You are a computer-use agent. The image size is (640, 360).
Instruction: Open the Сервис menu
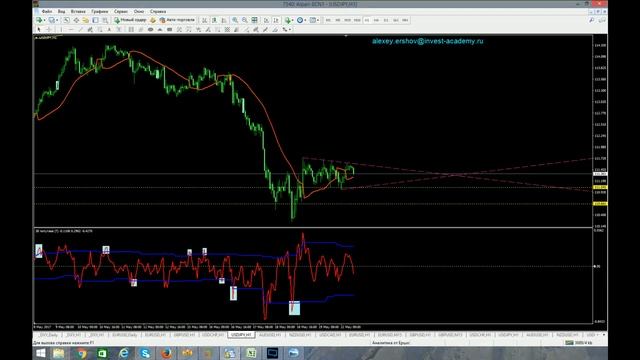[x=121, y=11]
